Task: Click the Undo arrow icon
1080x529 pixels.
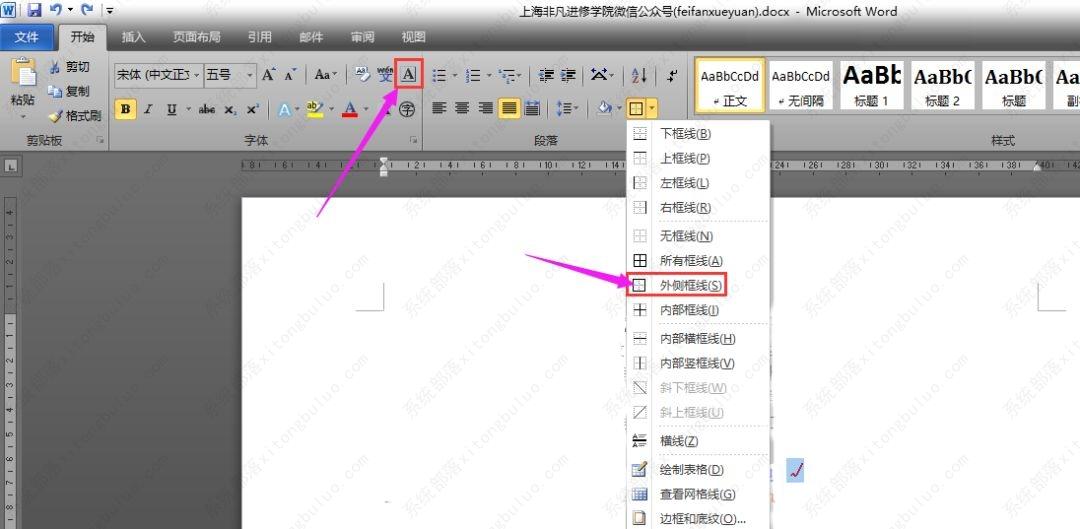Action: (x=56, y=10)
